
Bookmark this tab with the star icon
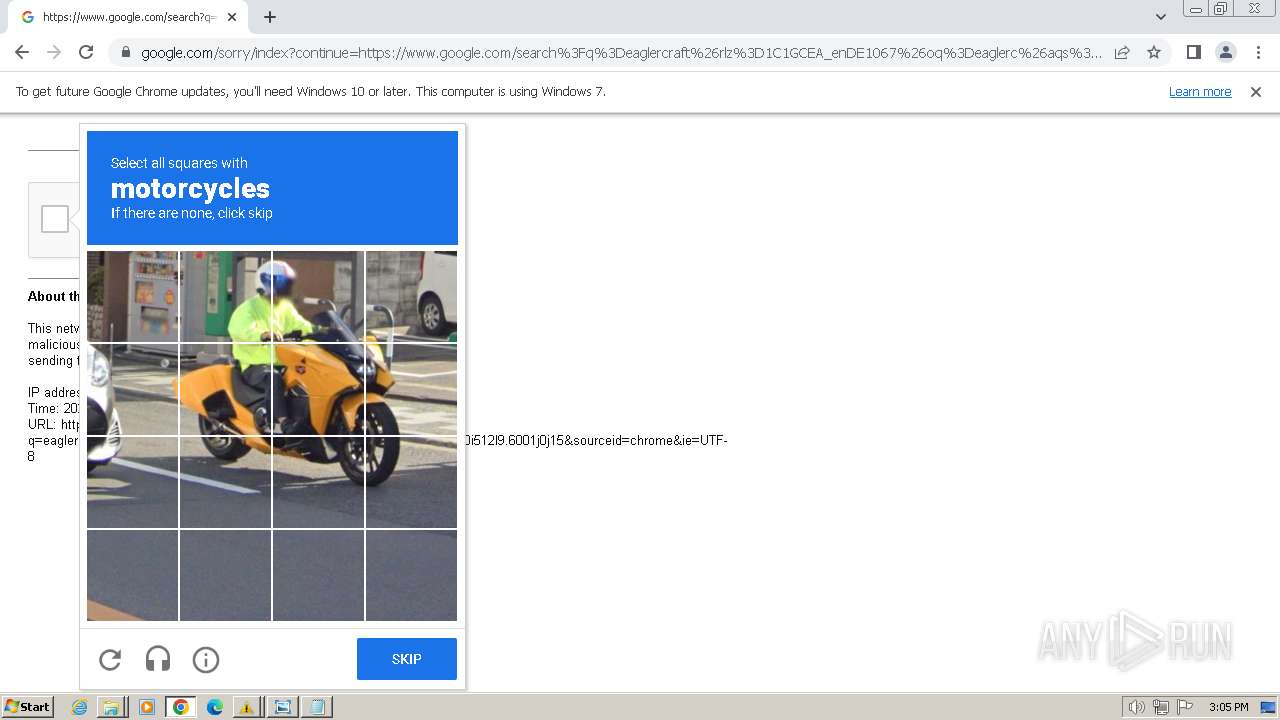point(1154,52)
